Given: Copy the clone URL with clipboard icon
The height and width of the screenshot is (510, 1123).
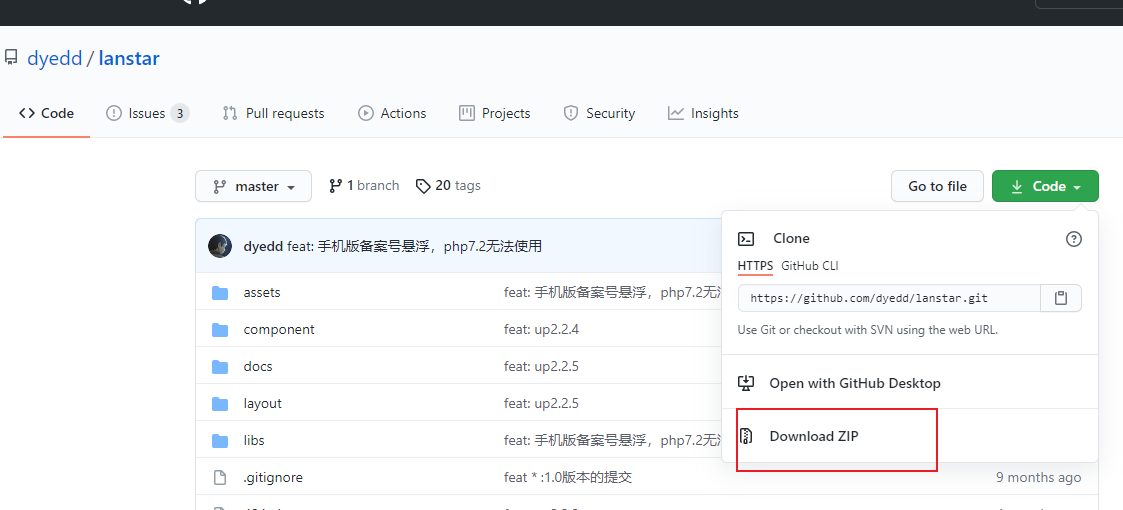Looking at the screenshot, I should click(1061, 298).
